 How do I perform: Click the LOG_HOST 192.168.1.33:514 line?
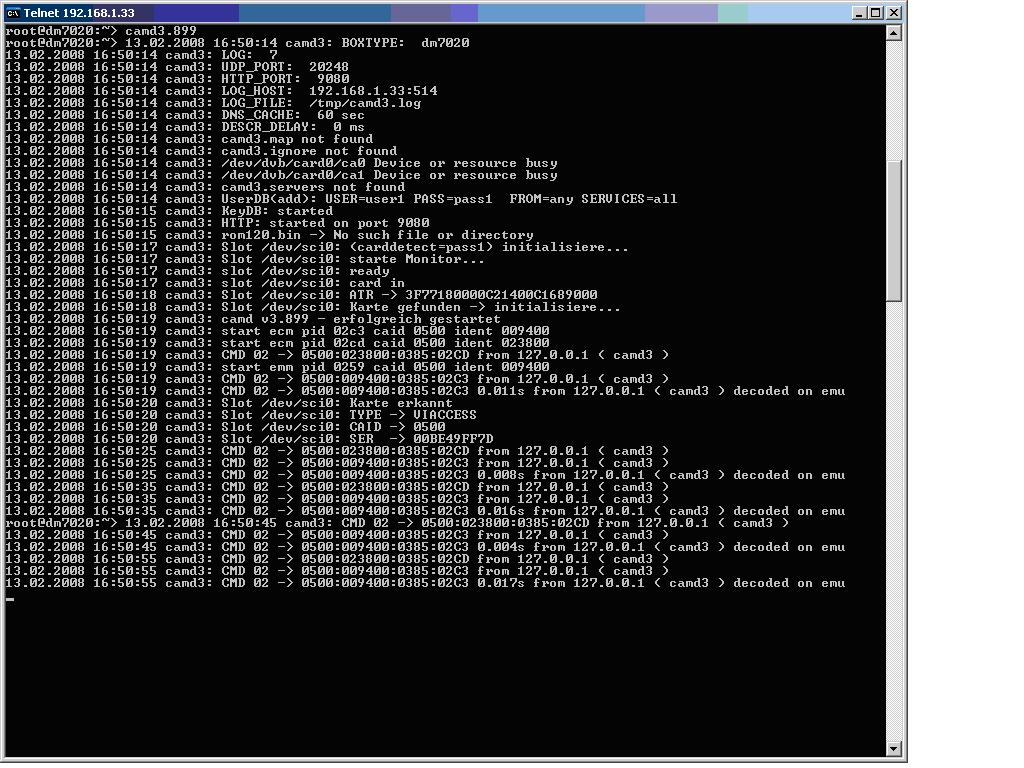pos(329,91)
